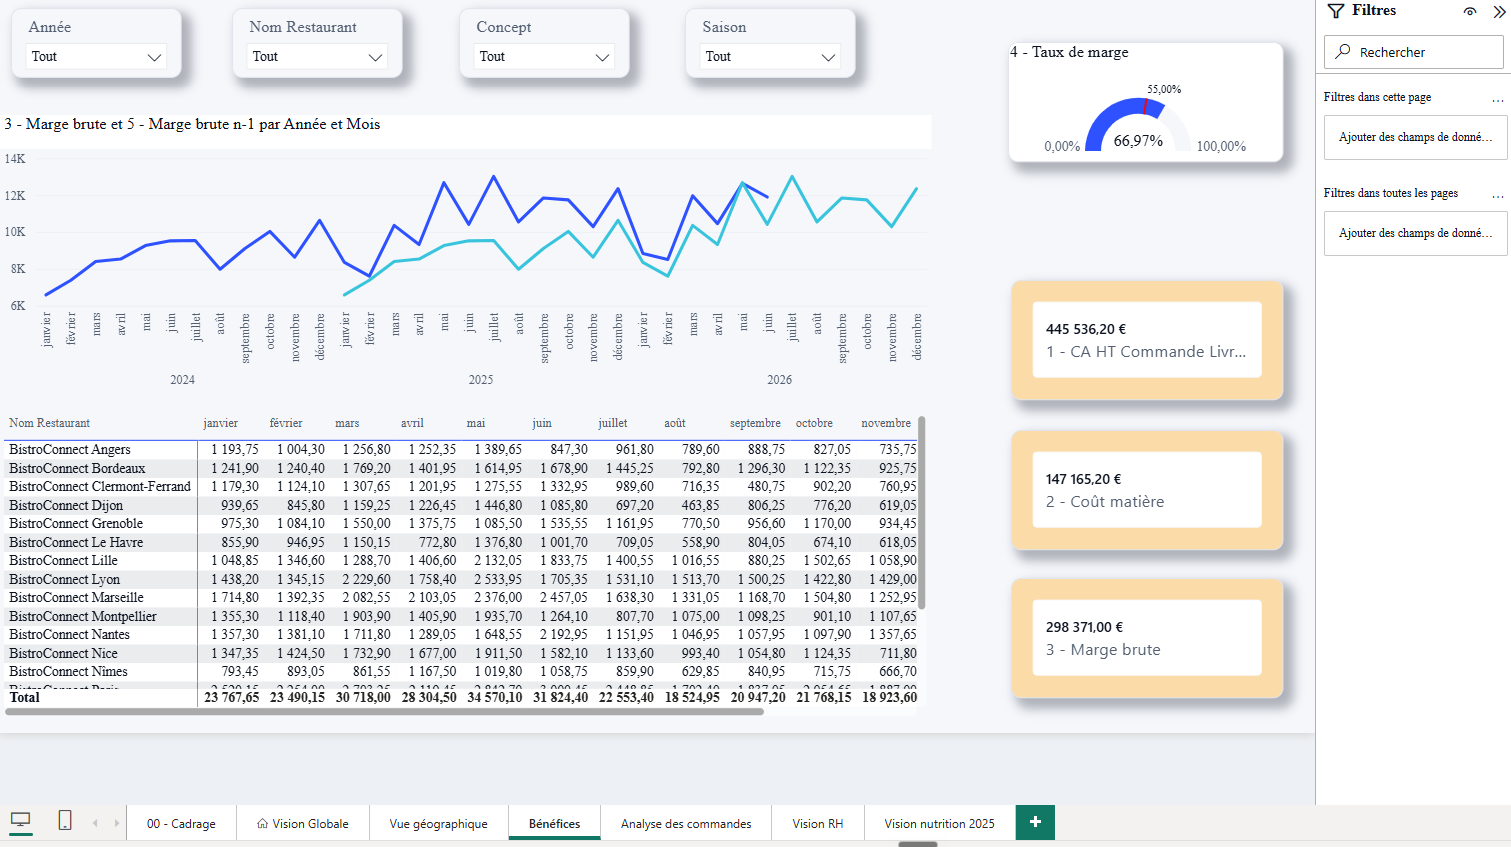Open the Analyse des commandes tab
The height and width of the screenshot is (847, 1511).
[x=686, y=823]
